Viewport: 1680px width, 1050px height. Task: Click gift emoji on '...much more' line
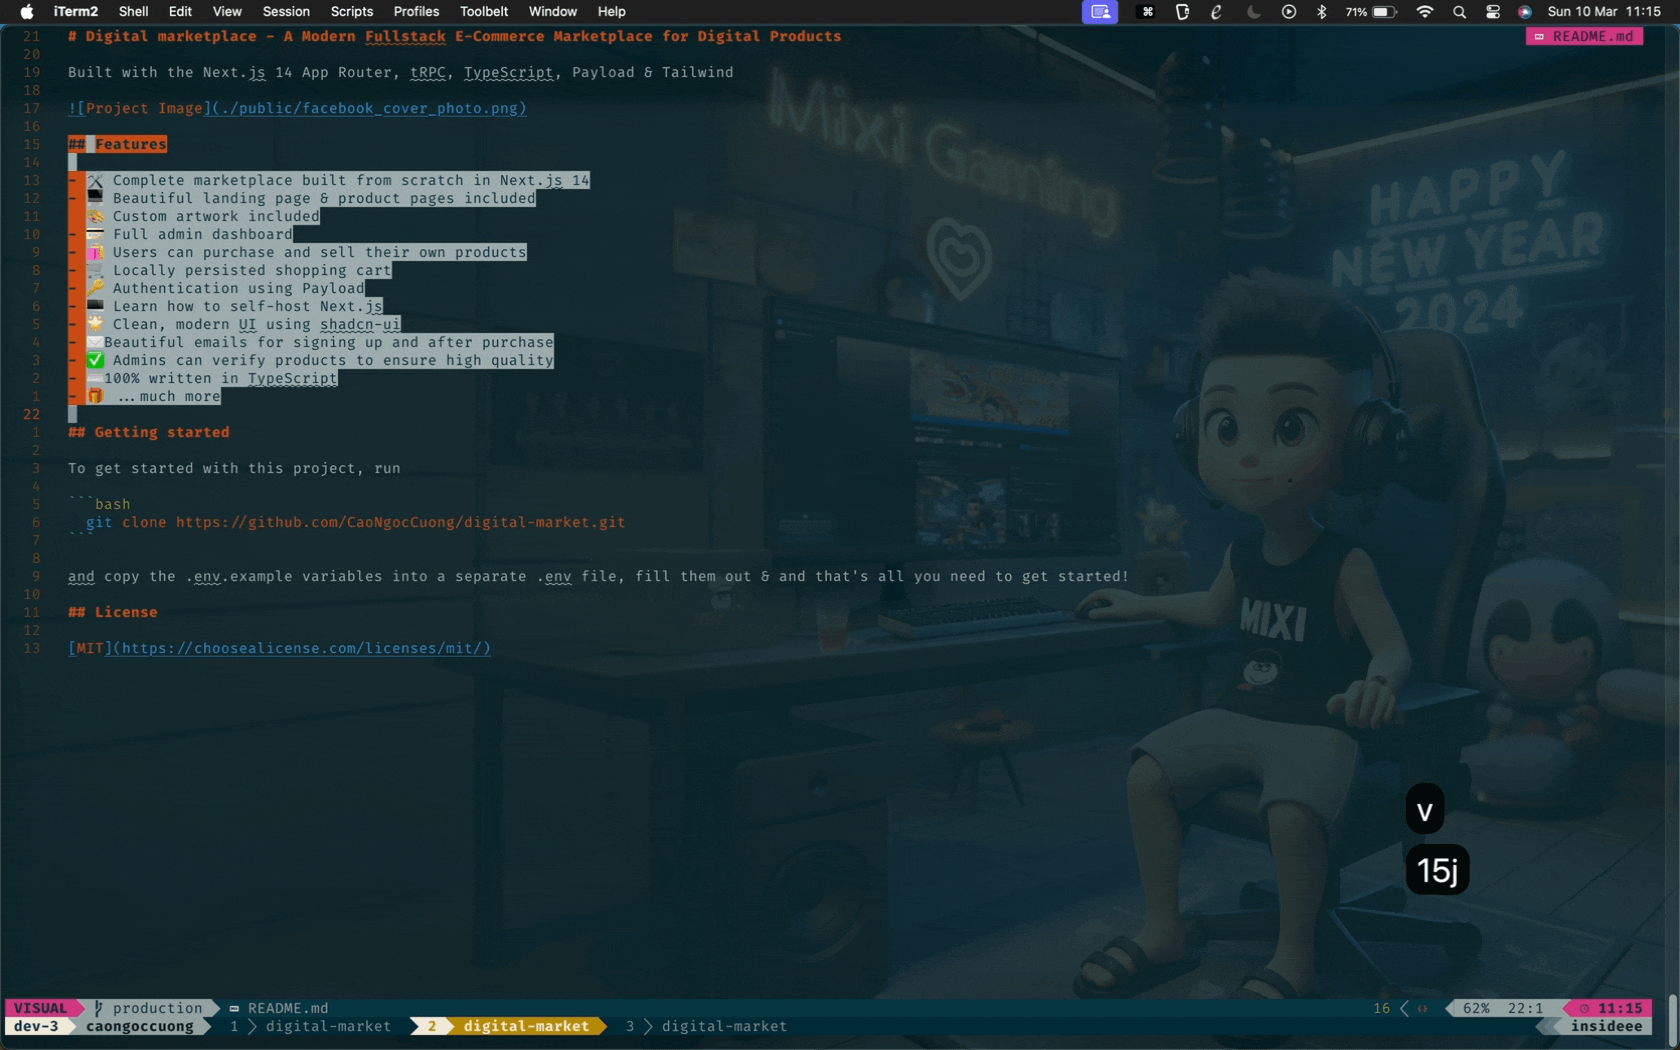click(x=95, y=396)
